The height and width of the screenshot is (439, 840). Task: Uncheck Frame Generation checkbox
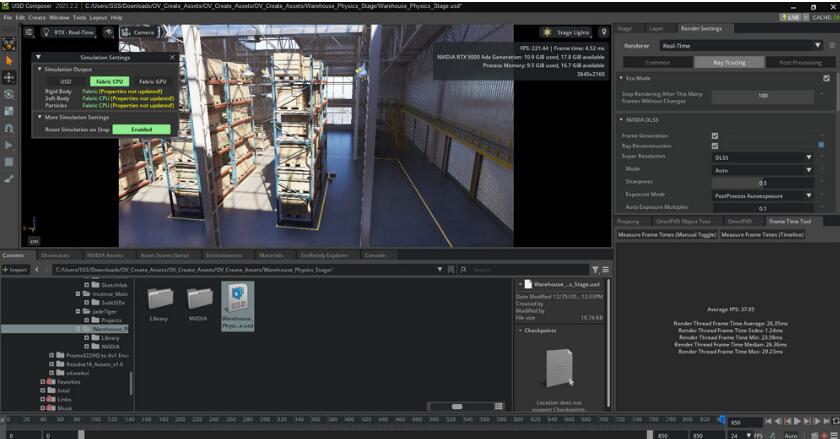point(714,135)
